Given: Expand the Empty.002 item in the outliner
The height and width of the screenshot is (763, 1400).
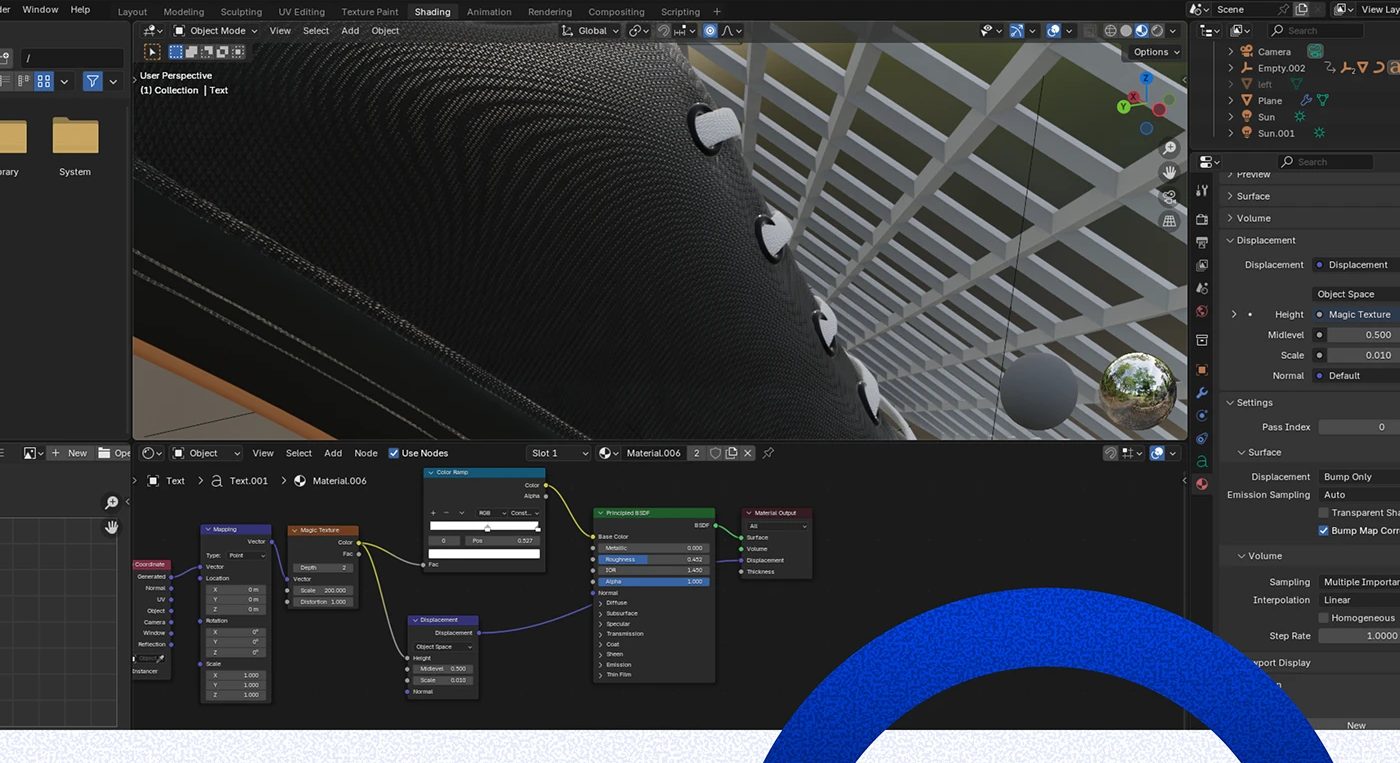Looking at the screenshot, I should click(x=1231, y=68).
